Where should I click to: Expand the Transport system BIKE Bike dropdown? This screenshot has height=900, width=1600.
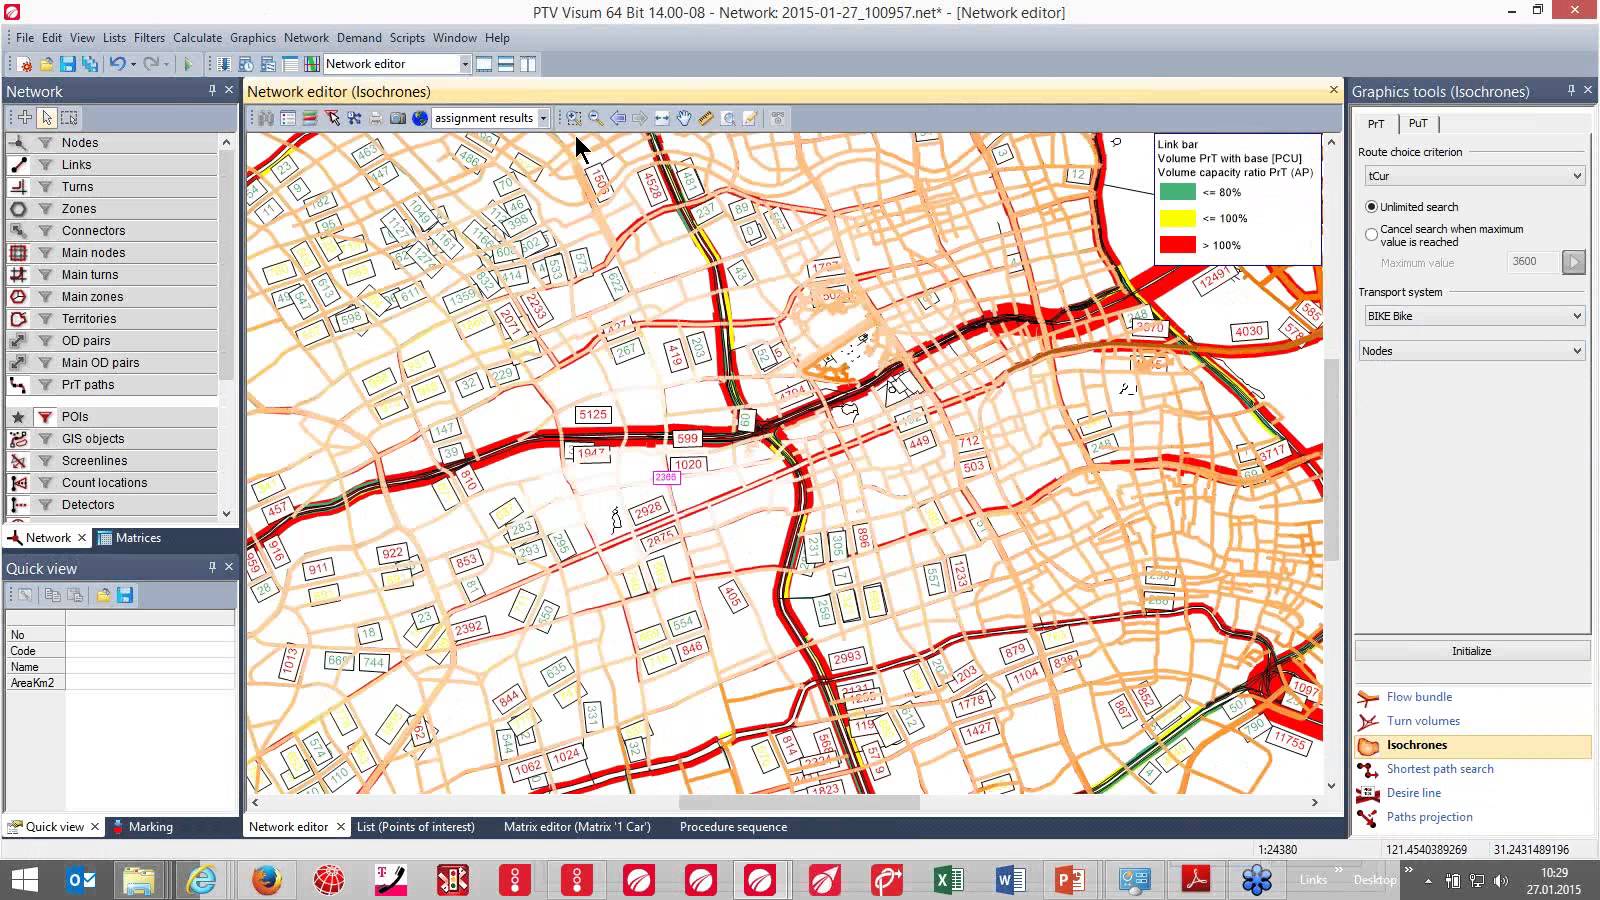(x=1474, y=316)
